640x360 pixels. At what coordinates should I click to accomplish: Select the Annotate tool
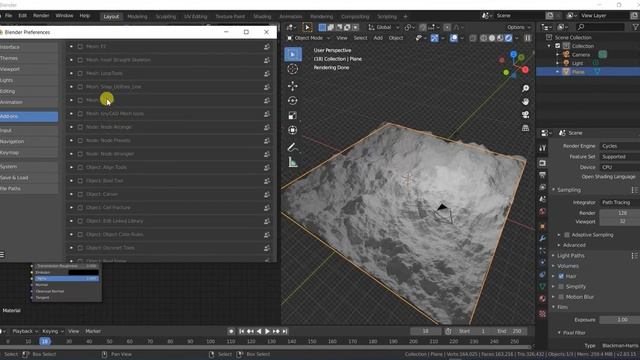pos(292,147)
